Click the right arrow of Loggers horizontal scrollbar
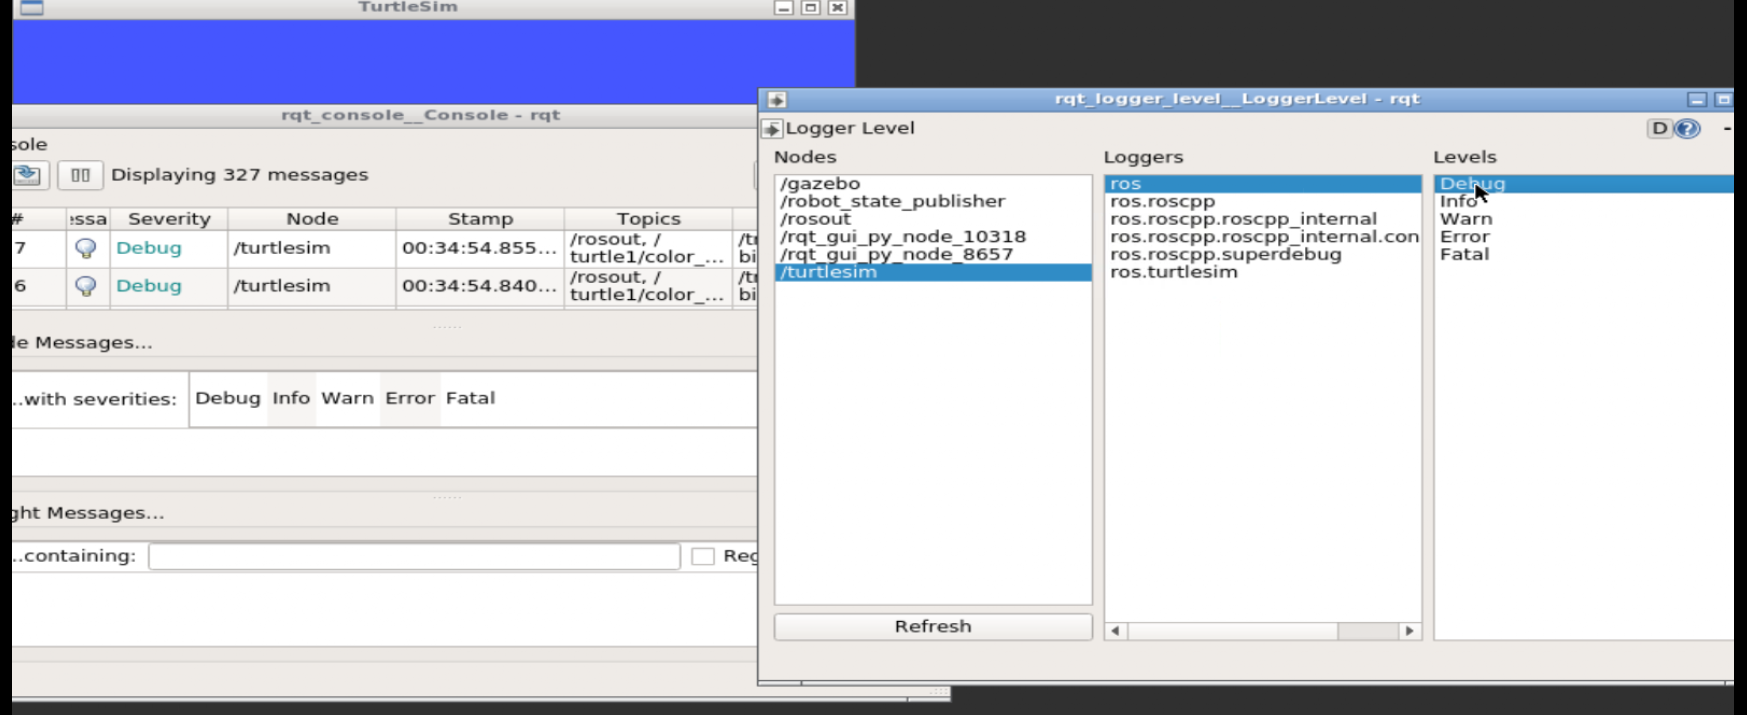Image resolution: width=1747 pixels, height=715 pixels. [x=1409, y=631]
